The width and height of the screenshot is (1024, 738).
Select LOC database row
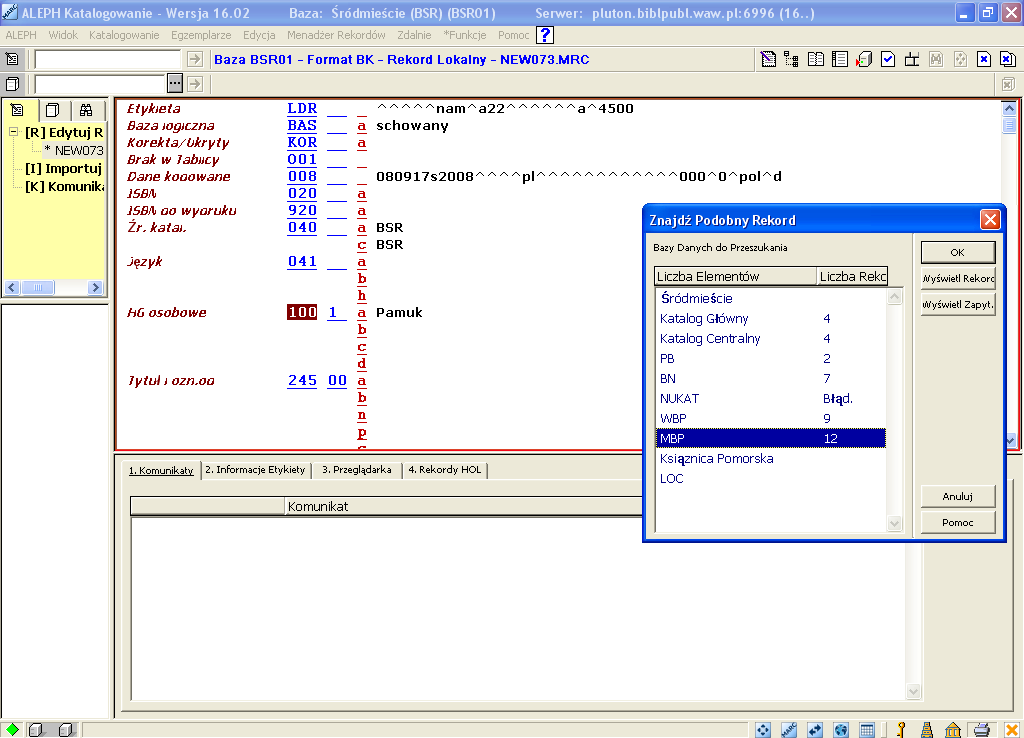771,479
